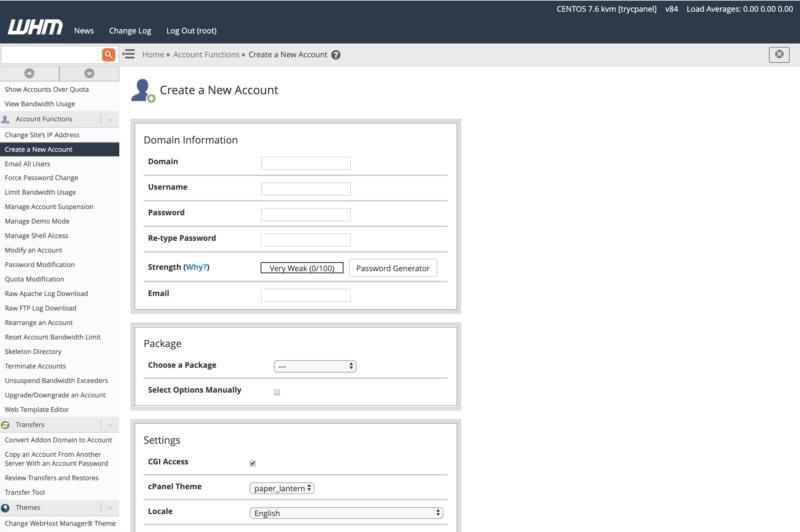Uncheck the CGI Access checkbox
The image size is (800, 532).
[x=252, y=463]
